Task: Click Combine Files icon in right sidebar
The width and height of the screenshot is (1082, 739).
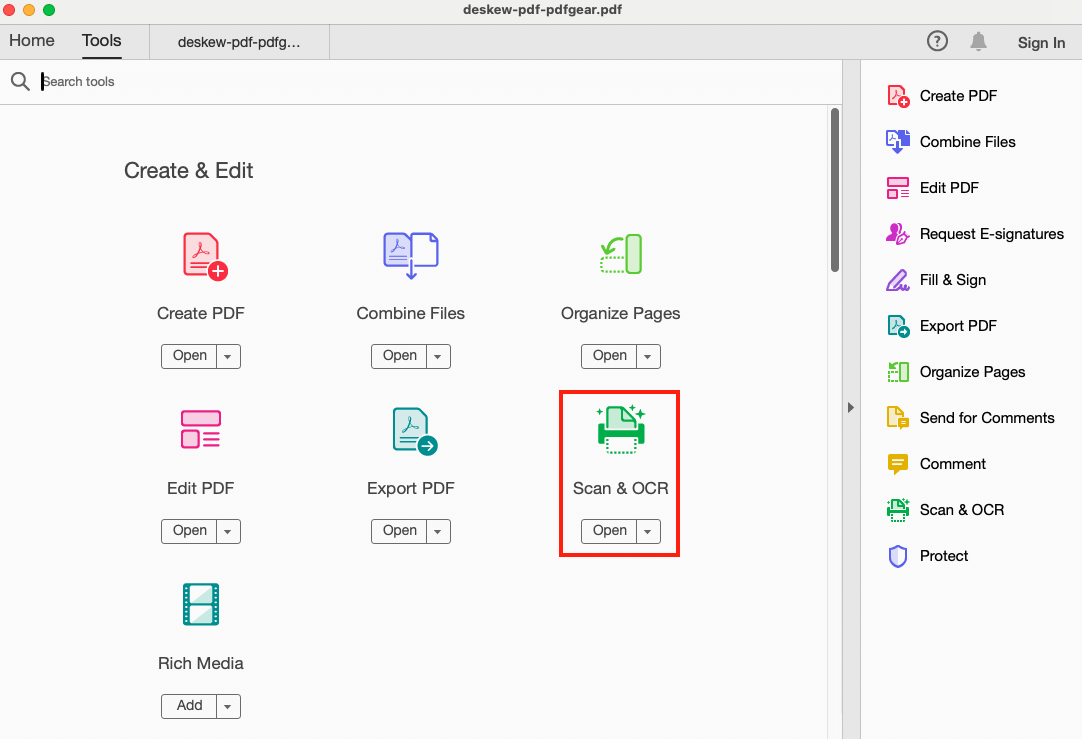Action: (898, 141)
